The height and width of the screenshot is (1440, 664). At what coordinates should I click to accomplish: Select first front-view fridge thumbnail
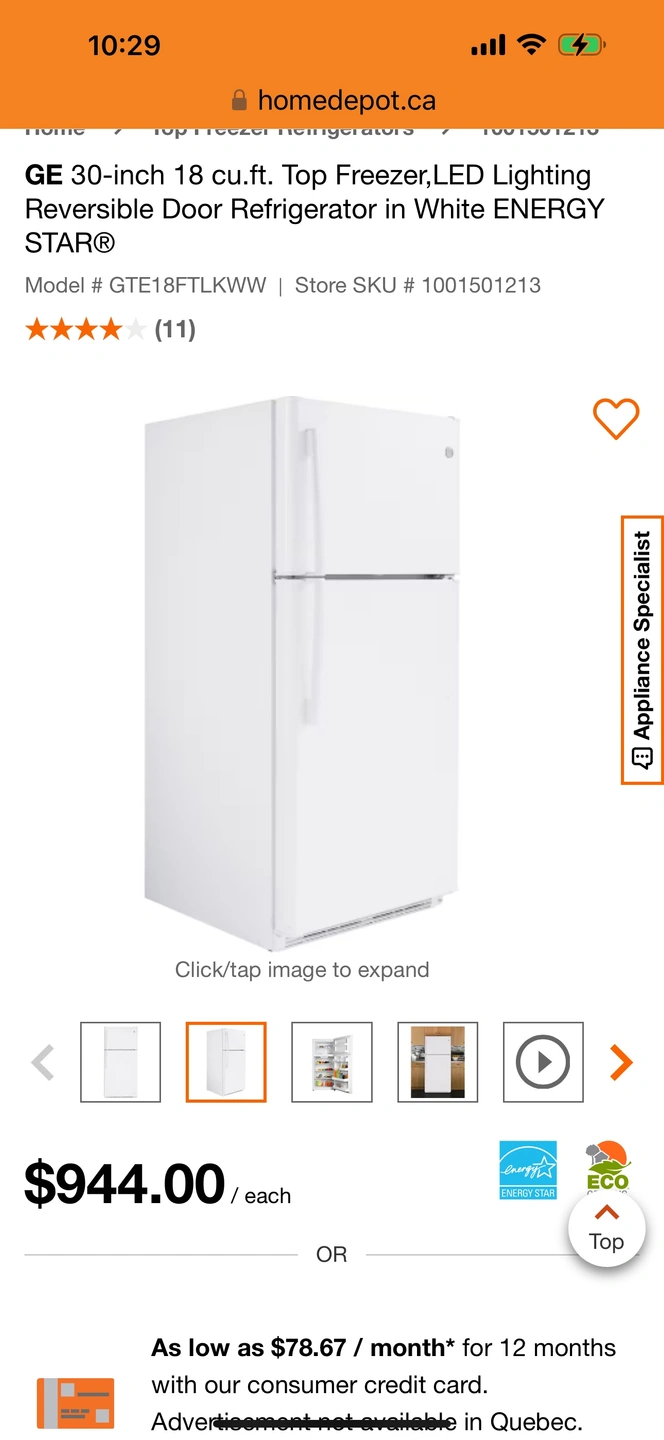120,1062
